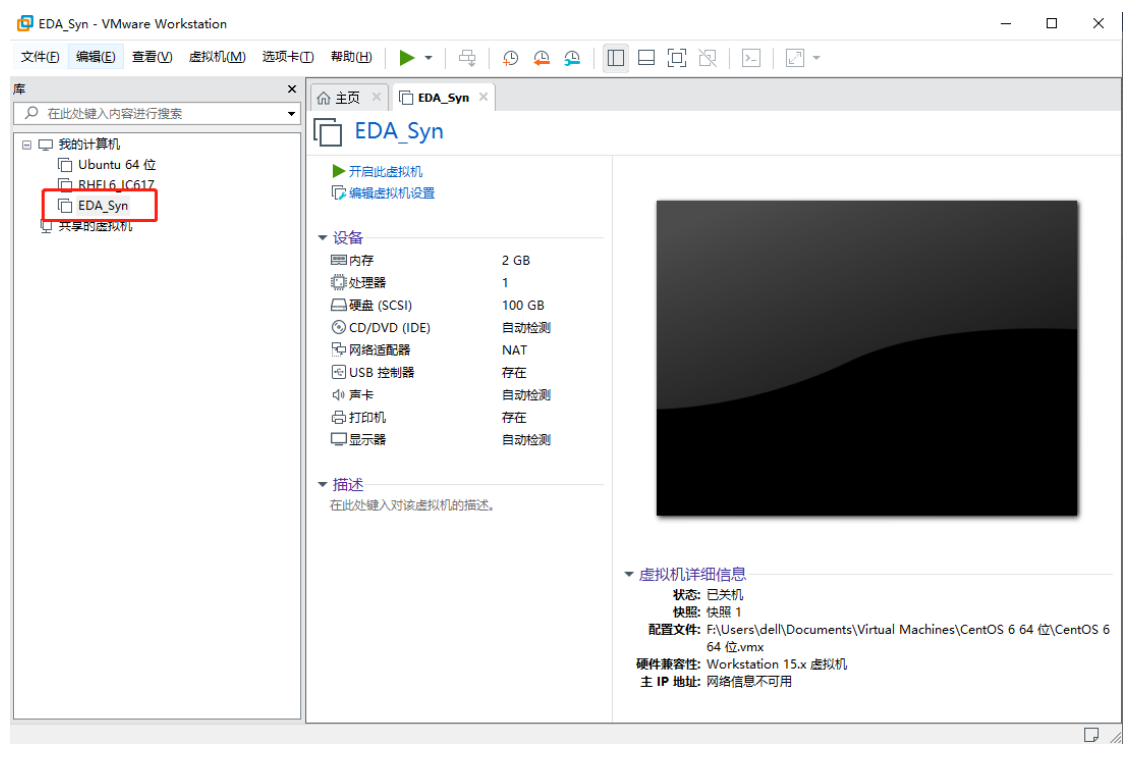Click the send Ctrl+Alt+Del icon
The height and width of the screenshot is (757, 1134).
(x=466, y=57)
